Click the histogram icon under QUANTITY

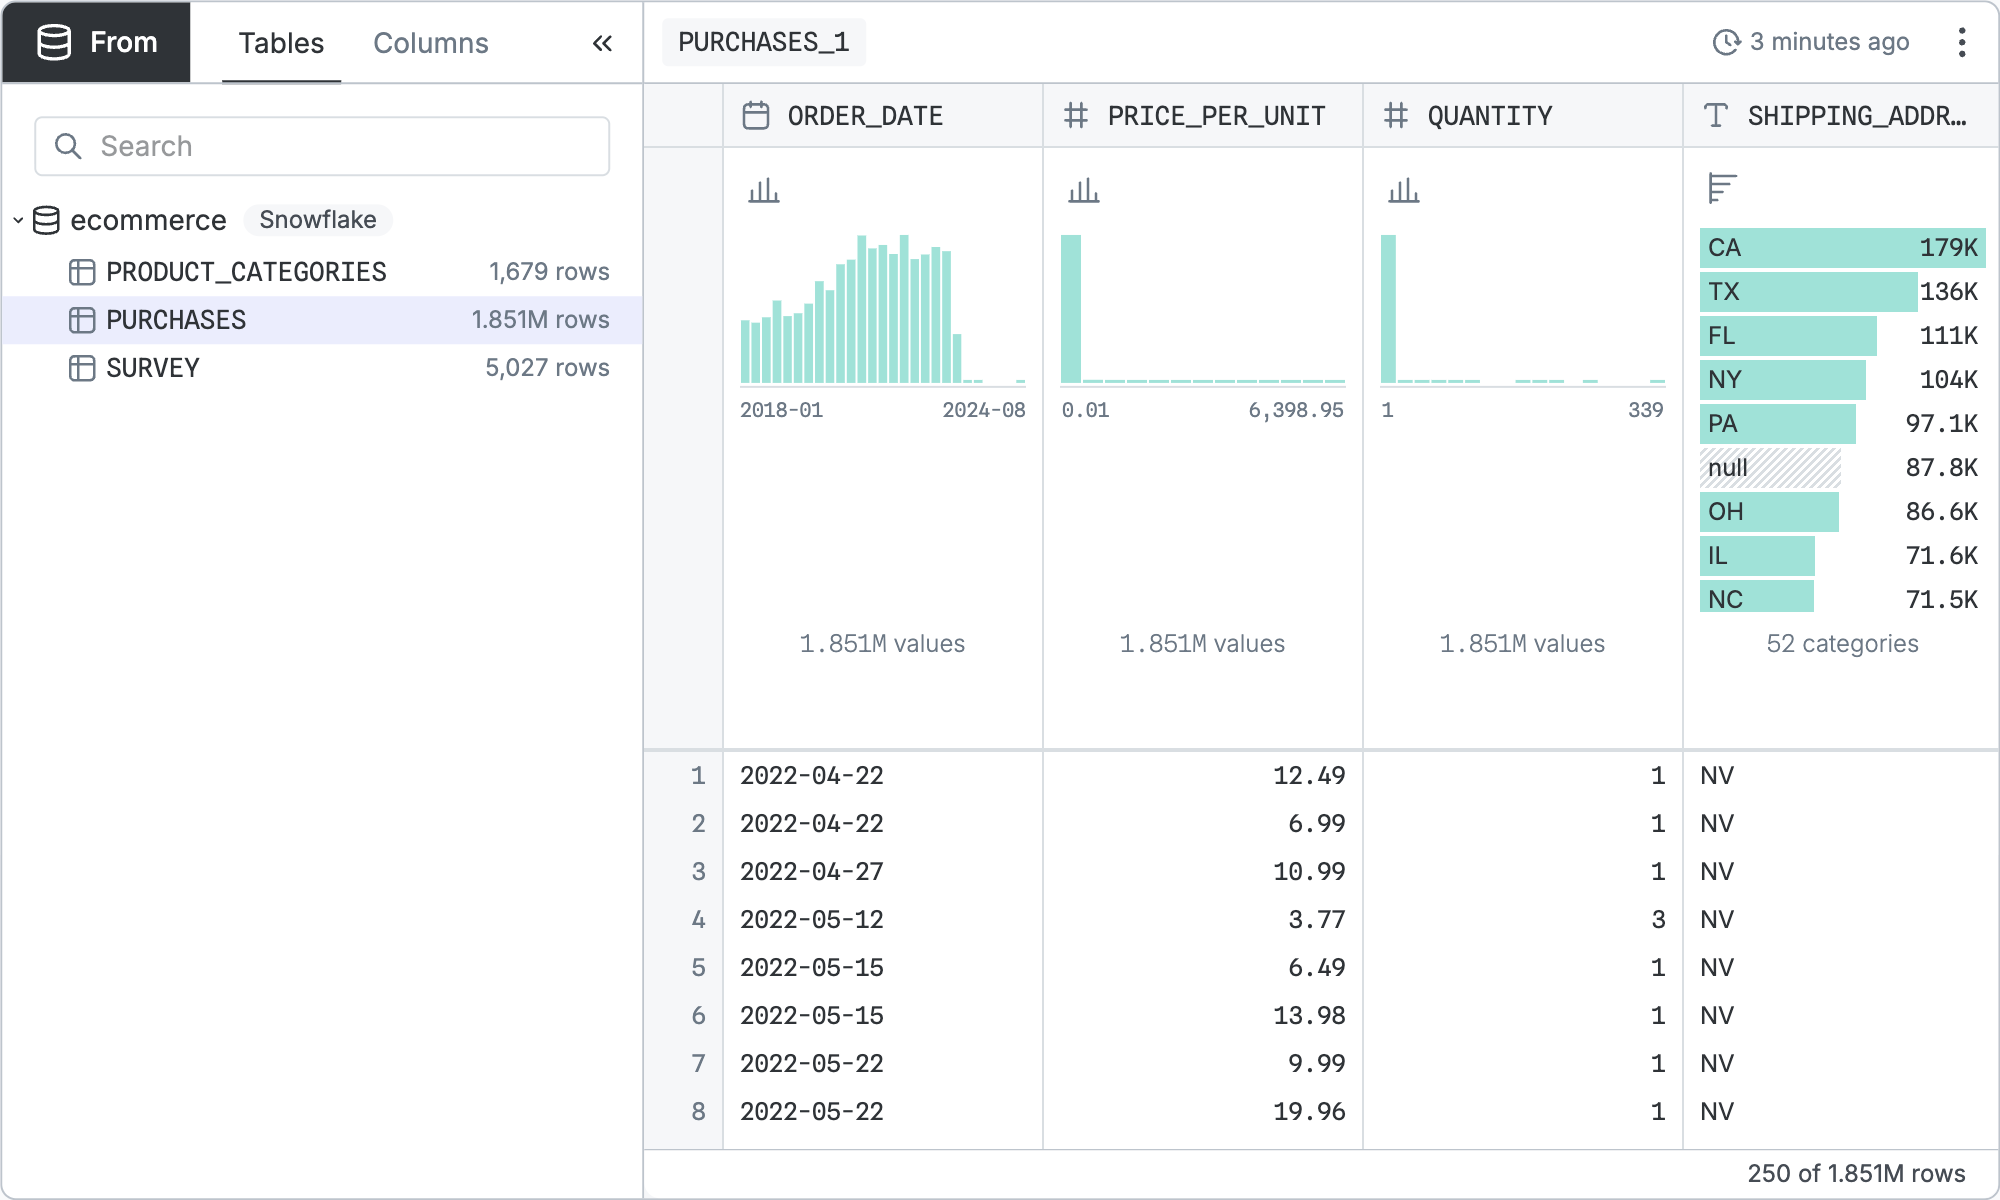1403,190
